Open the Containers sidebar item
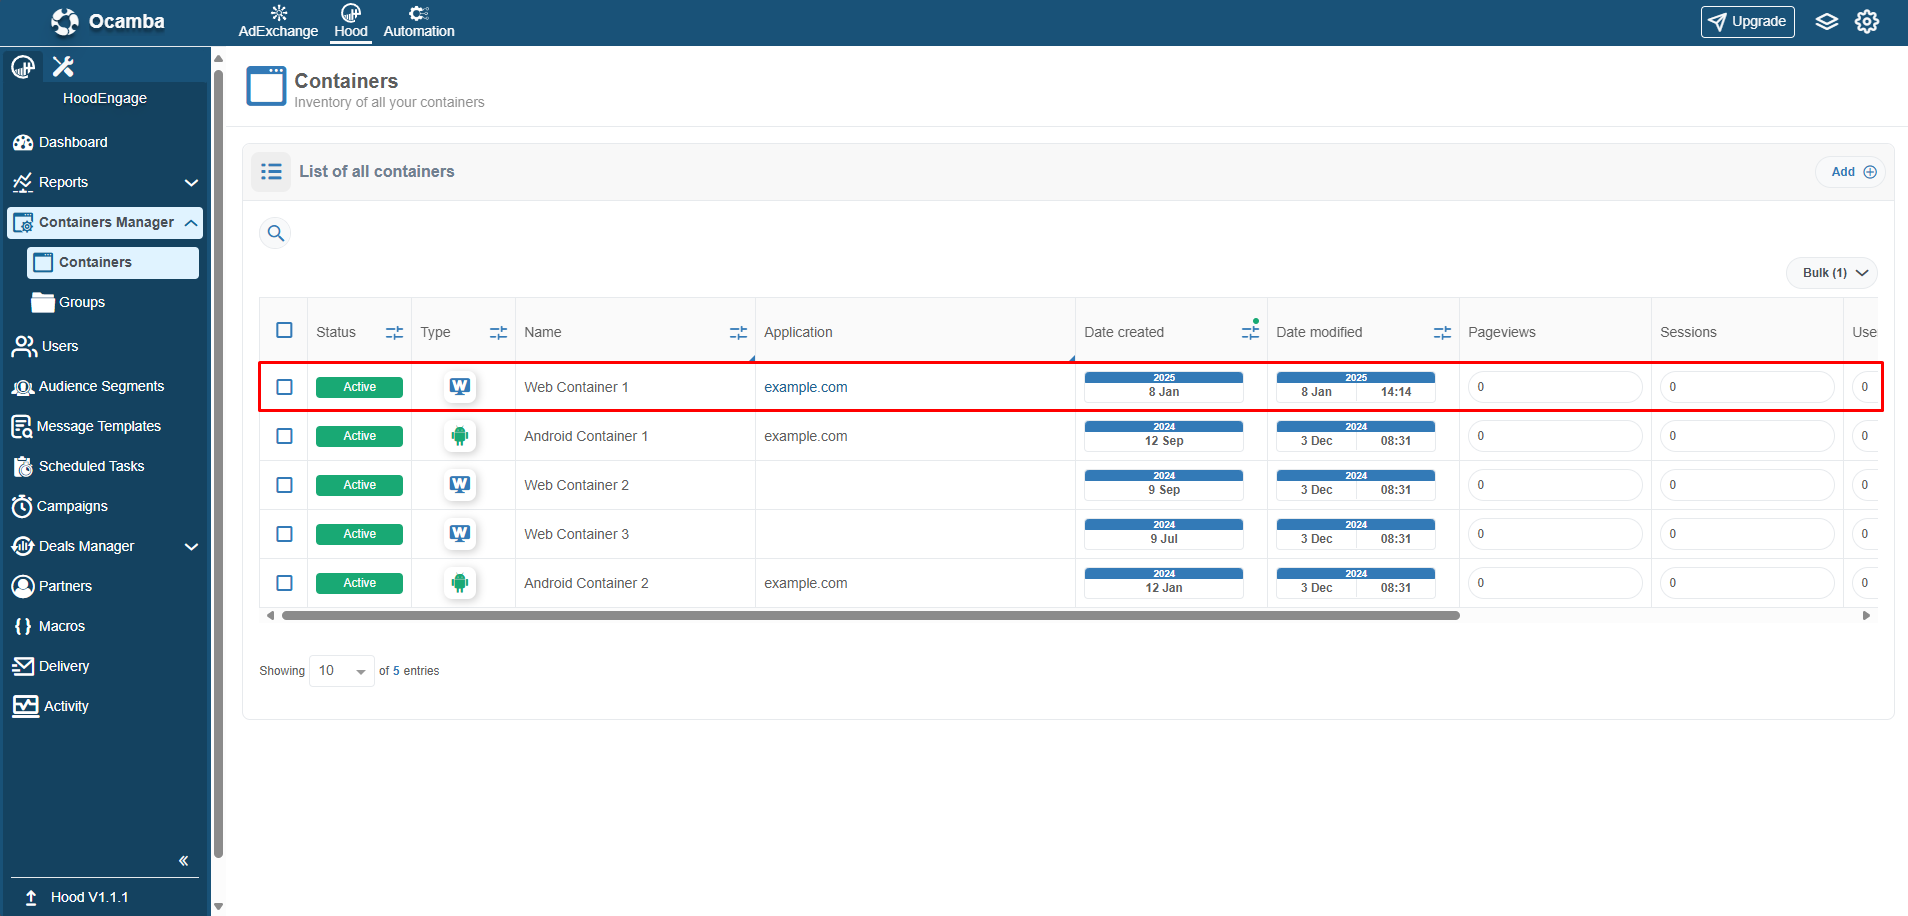This screenshot has height=916, width=1908. [x=113, y=262]
